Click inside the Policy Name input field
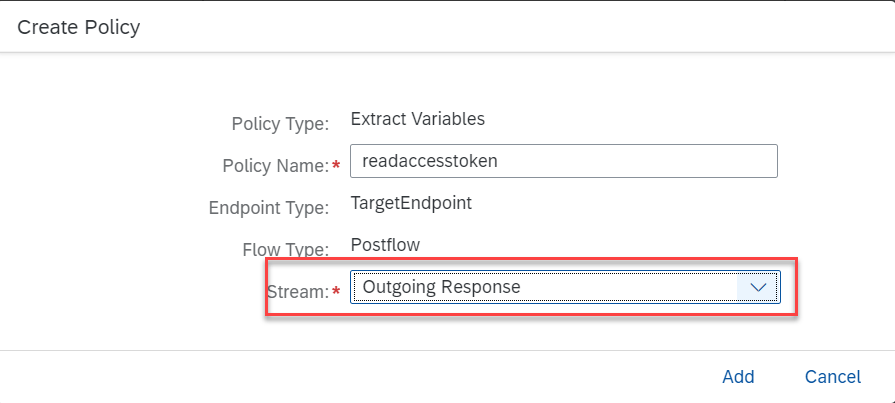Image resolution: width=895 pixels, height=403 pixels. tap(563, 161)
